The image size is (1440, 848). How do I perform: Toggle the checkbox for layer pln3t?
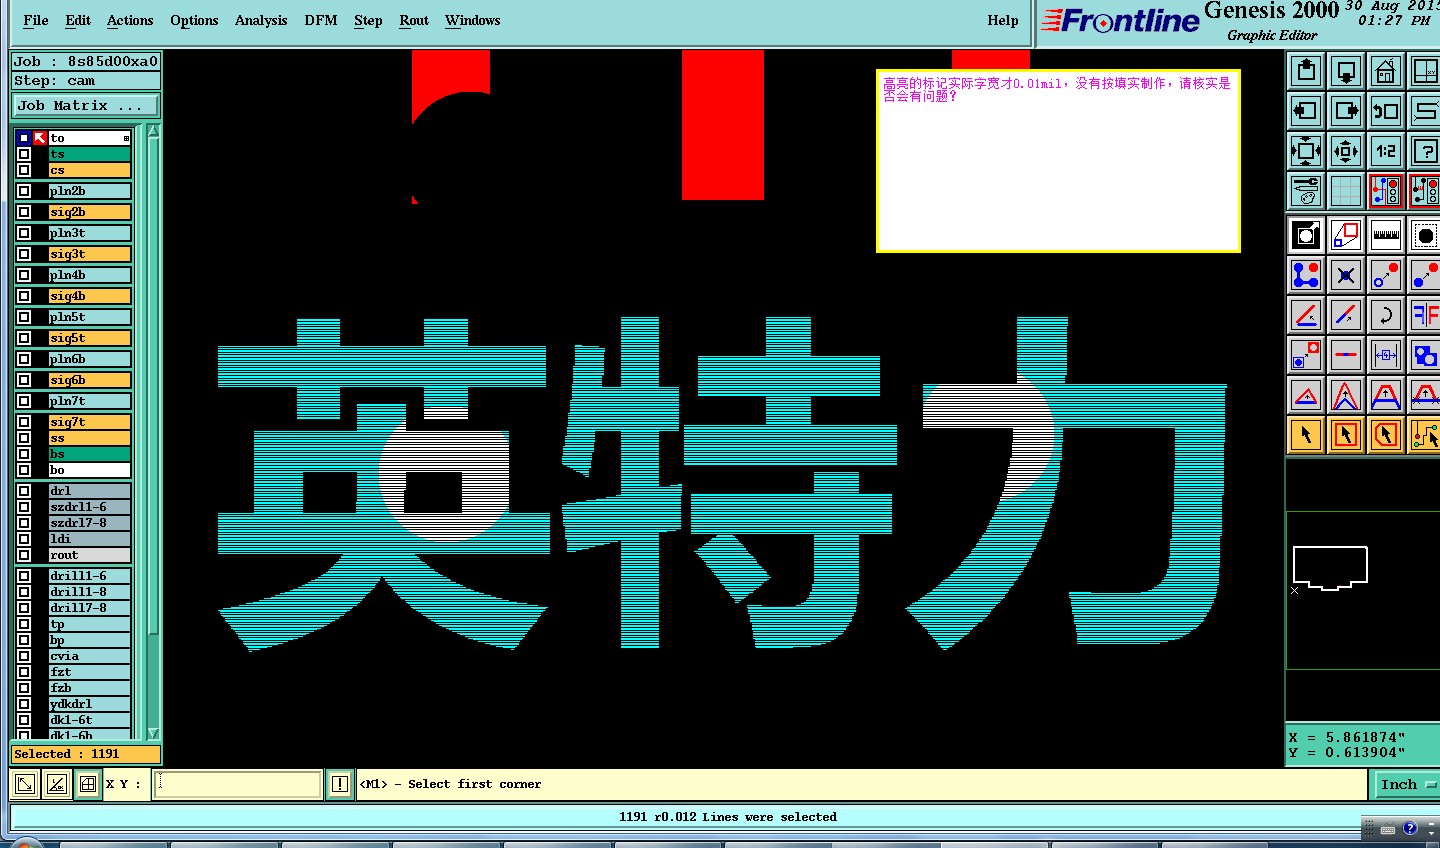[x=24, y=233]
